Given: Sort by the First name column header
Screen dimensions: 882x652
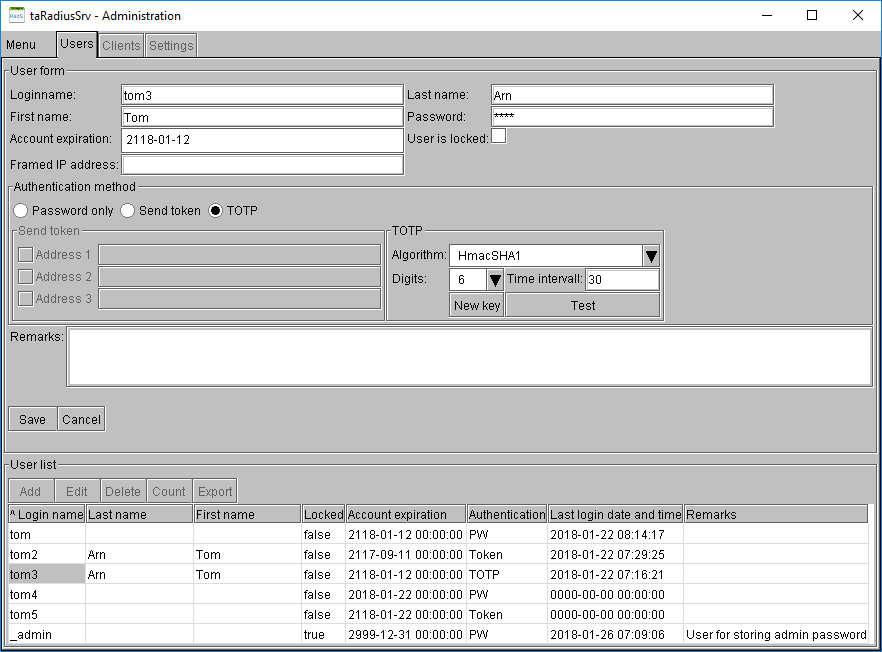Looking at the screenshot, I should coord(247,514).
